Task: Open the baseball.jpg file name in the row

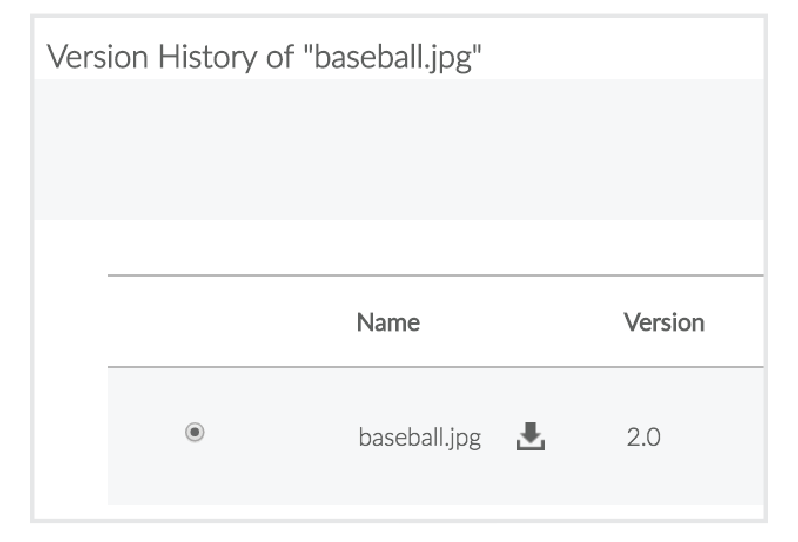Action: [x=419, y=438]
